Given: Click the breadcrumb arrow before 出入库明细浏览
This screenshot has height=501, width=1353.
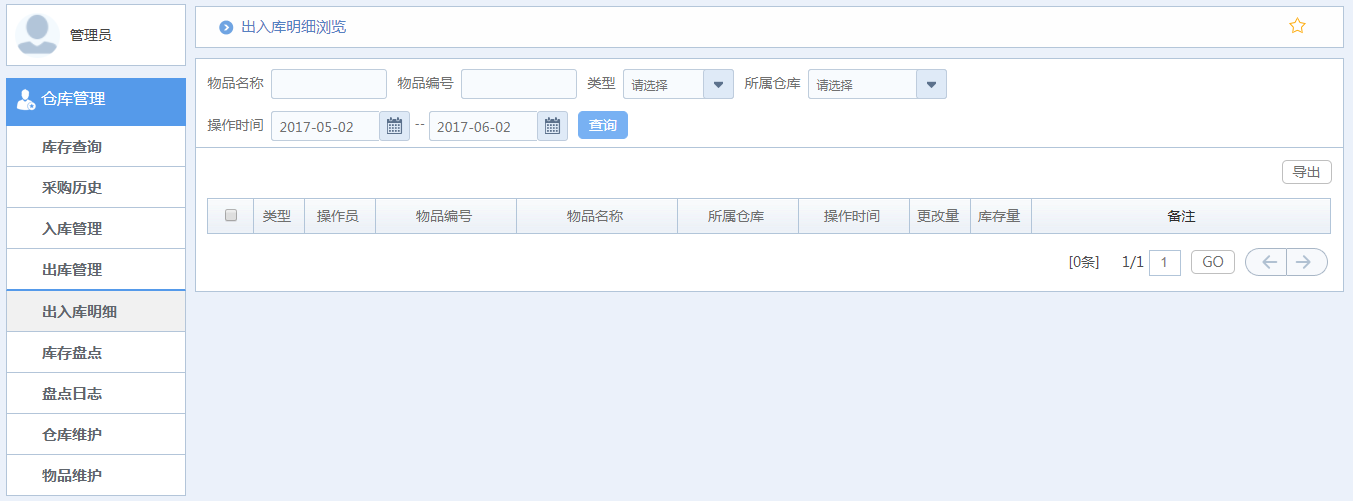Looking at the screenshot, I should click(226, 27).
